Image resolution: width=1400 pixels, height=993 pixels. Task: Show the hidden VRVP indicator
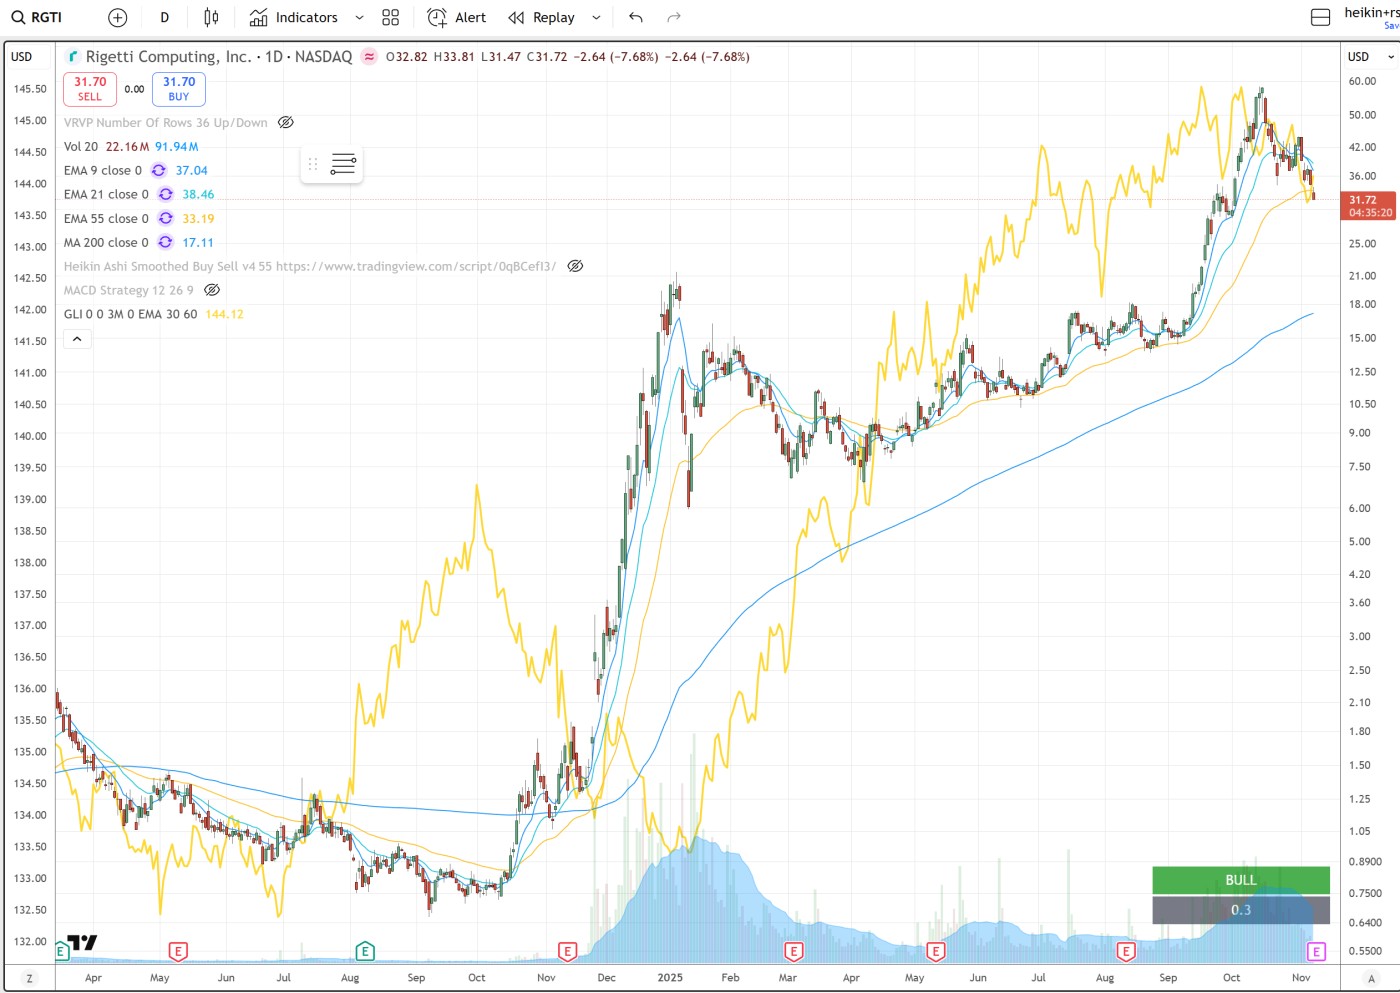tap(285, 122)
